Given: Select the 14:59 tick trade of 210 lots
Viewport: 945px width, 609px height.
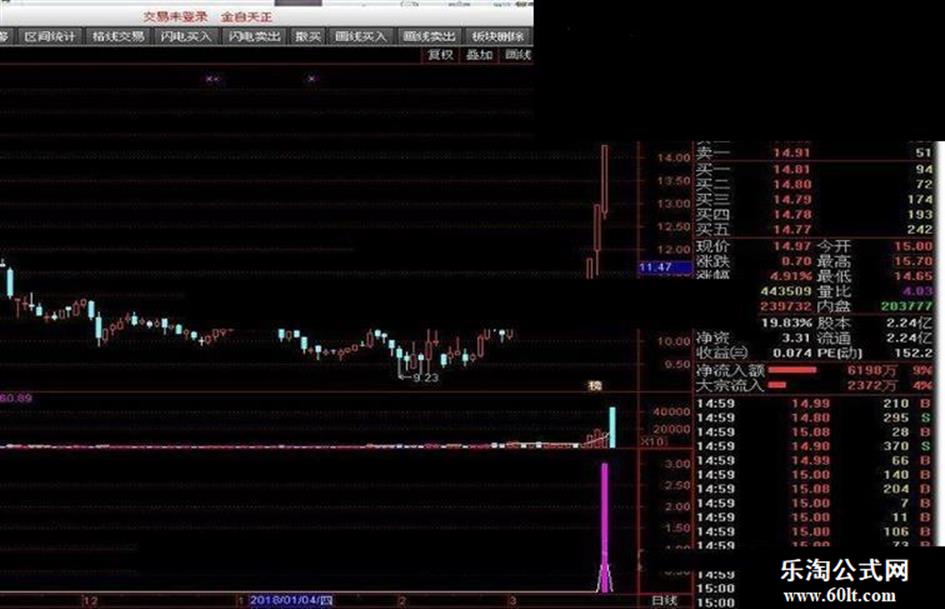Looking at the screenshot, I should point(814,403).
